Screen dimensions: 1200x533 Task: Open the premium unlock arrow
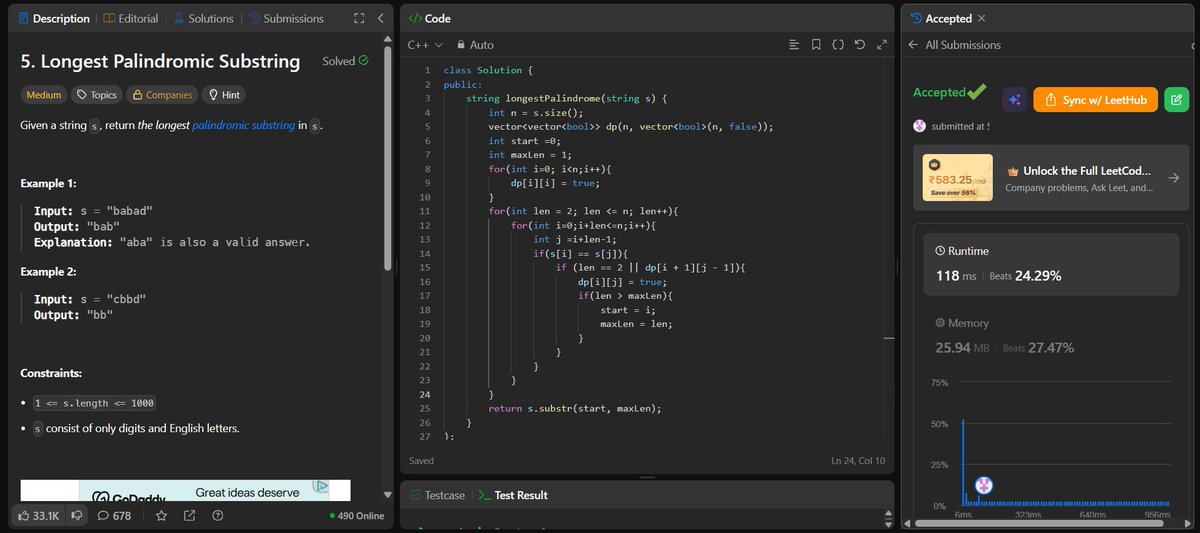(x=1173, y=177)
